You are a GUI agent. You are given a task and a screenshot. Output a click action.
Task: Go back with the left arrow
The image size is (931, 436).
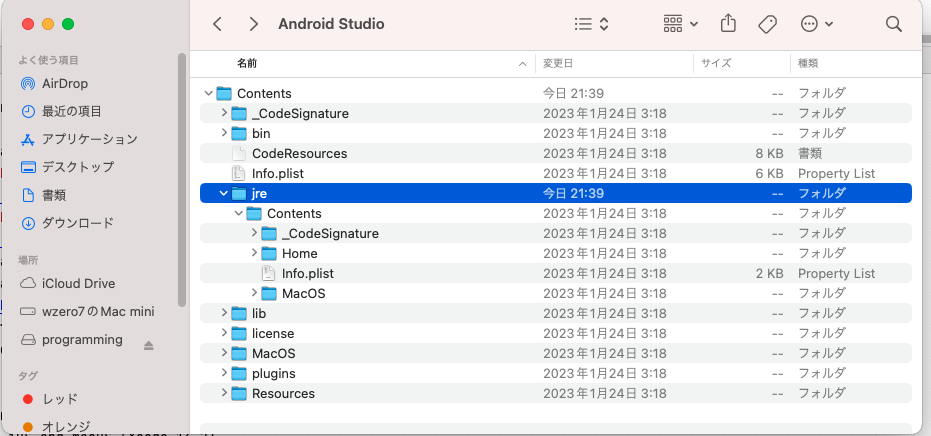click(x=218, y=23)
